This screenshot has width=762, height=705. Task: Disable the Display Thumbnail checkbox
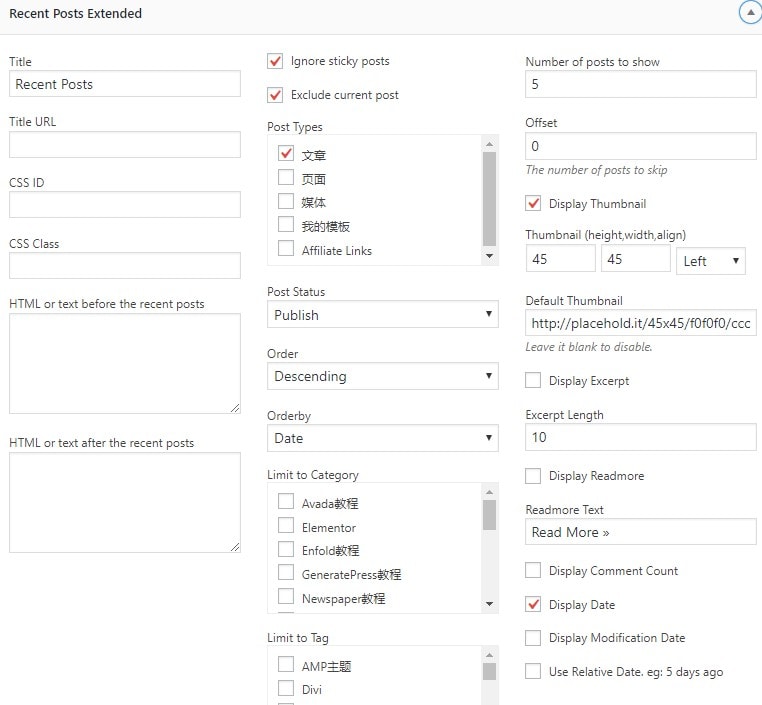point(533,204)
